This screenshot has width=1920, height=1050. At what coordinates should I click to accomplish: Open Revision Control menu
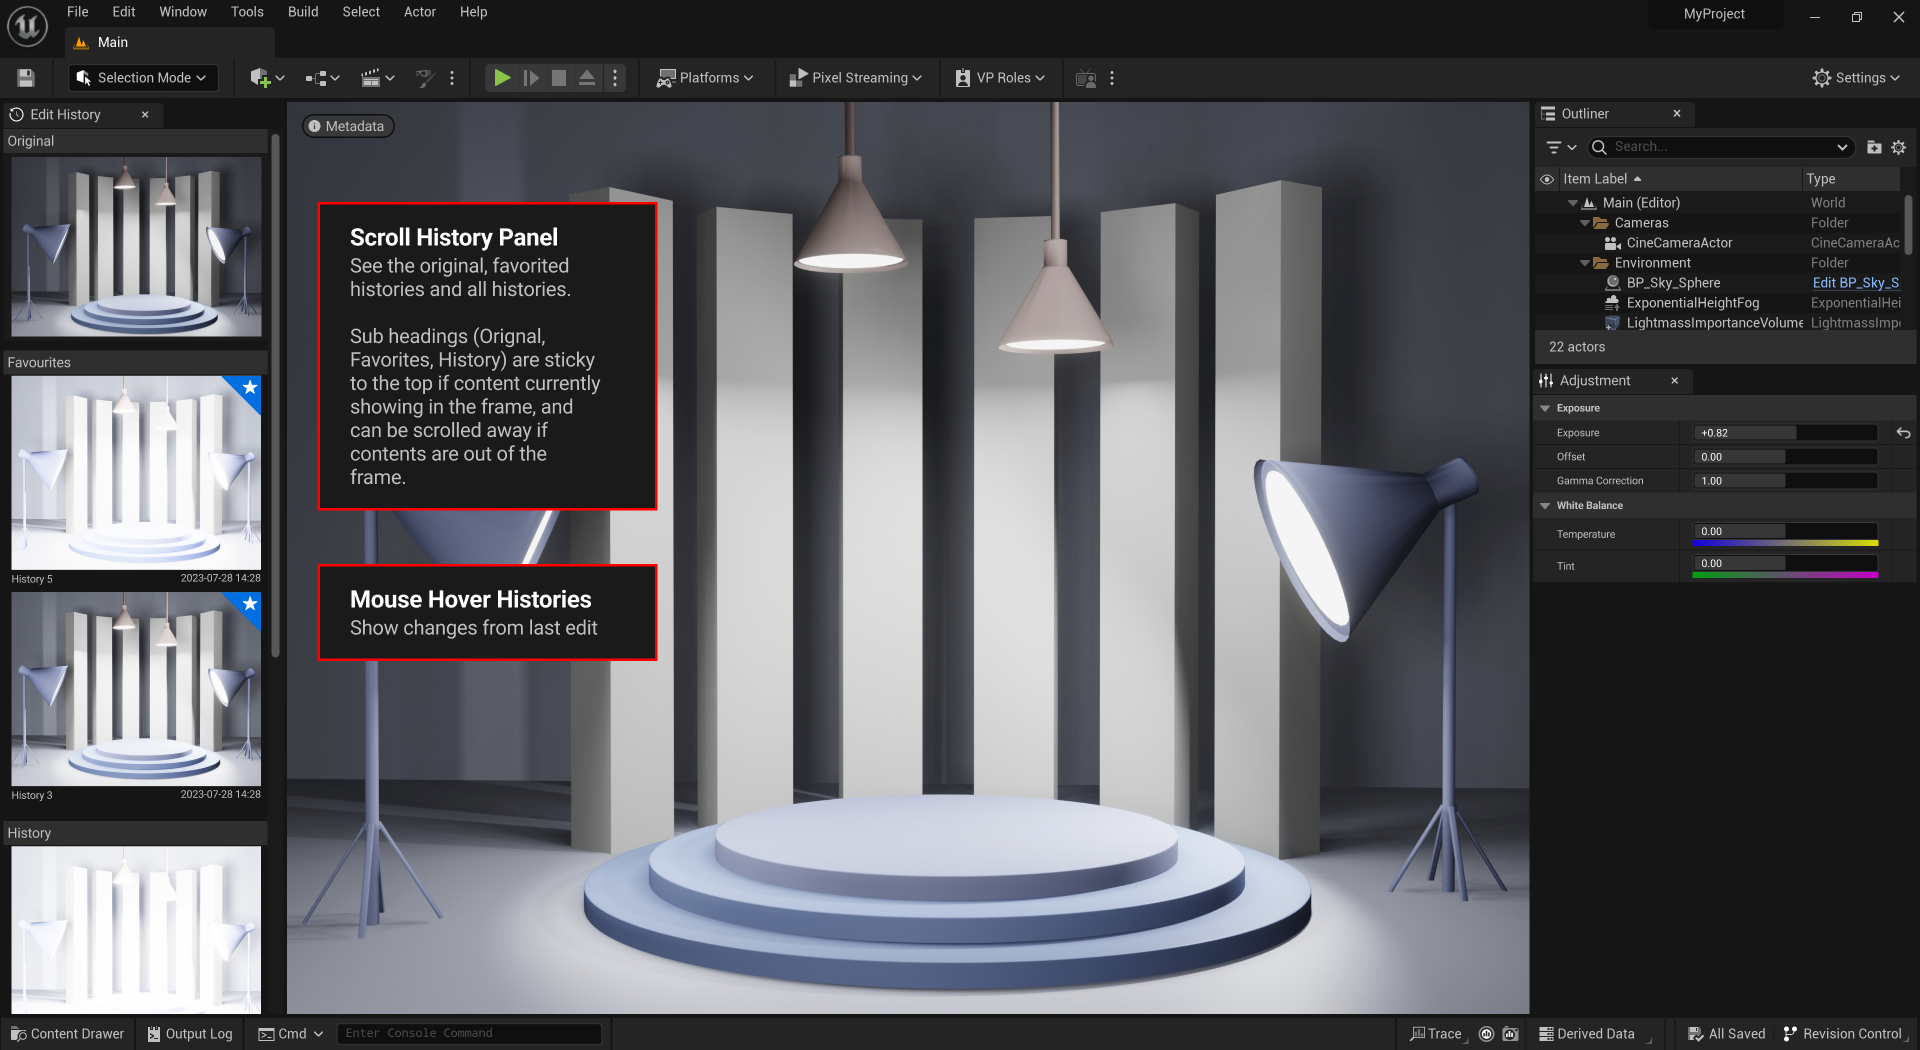(1844, 1034)
